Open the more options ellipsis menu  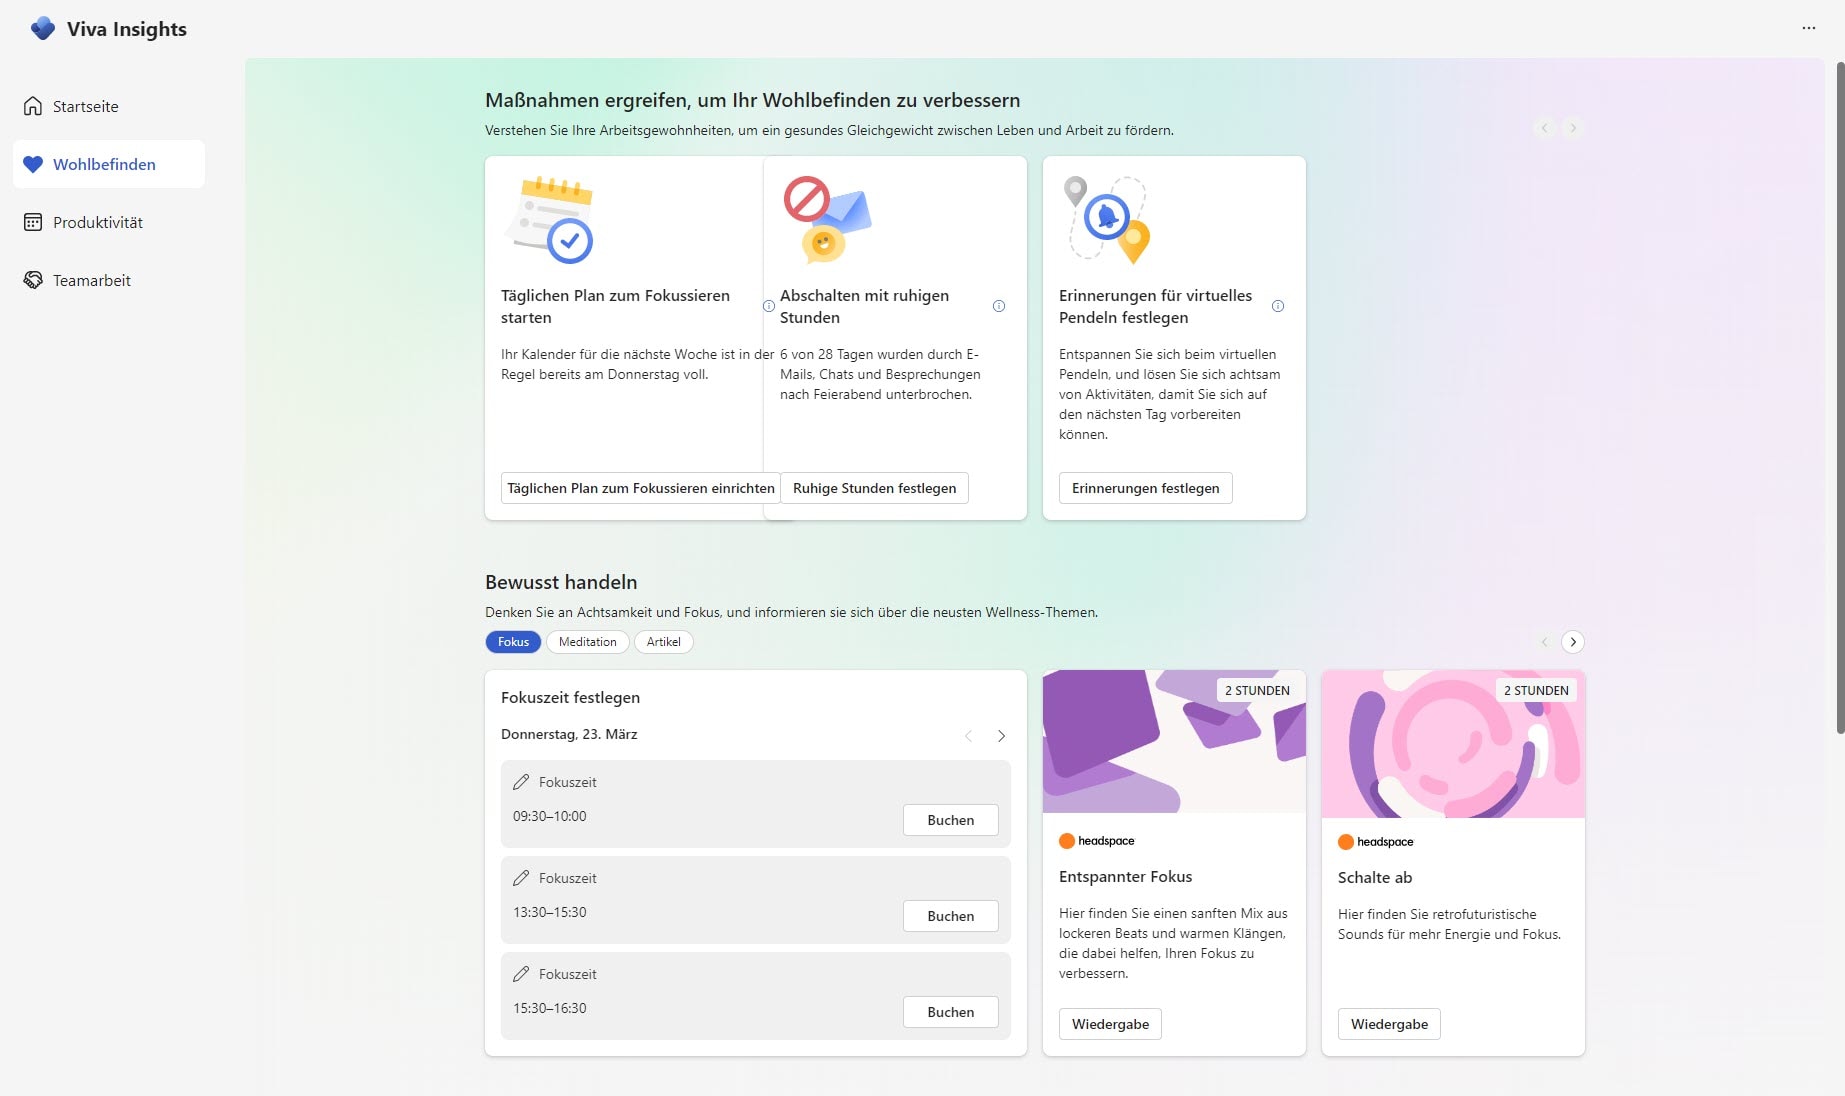[x=1808, y=28]
